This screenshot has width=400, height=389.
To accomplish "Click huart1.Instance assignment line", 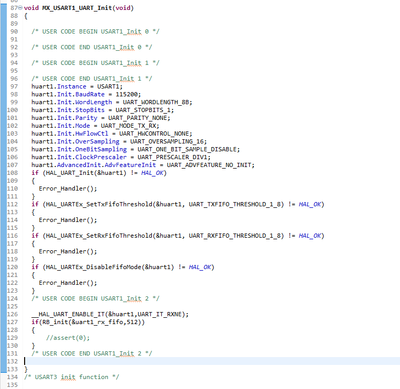I will coord(77,87).
